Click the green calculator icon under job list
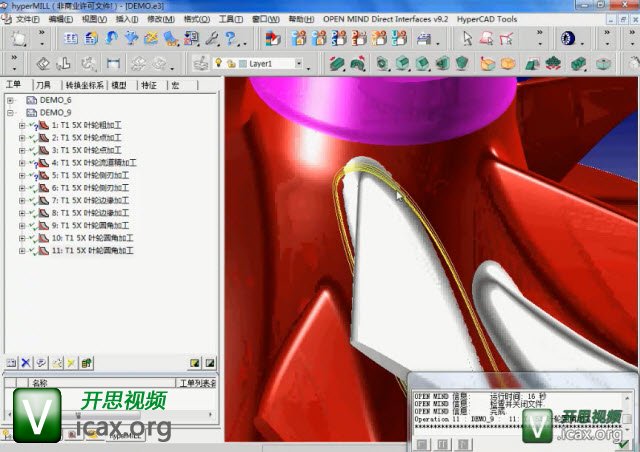Screen dimensions: 640x452 [86, 363]
